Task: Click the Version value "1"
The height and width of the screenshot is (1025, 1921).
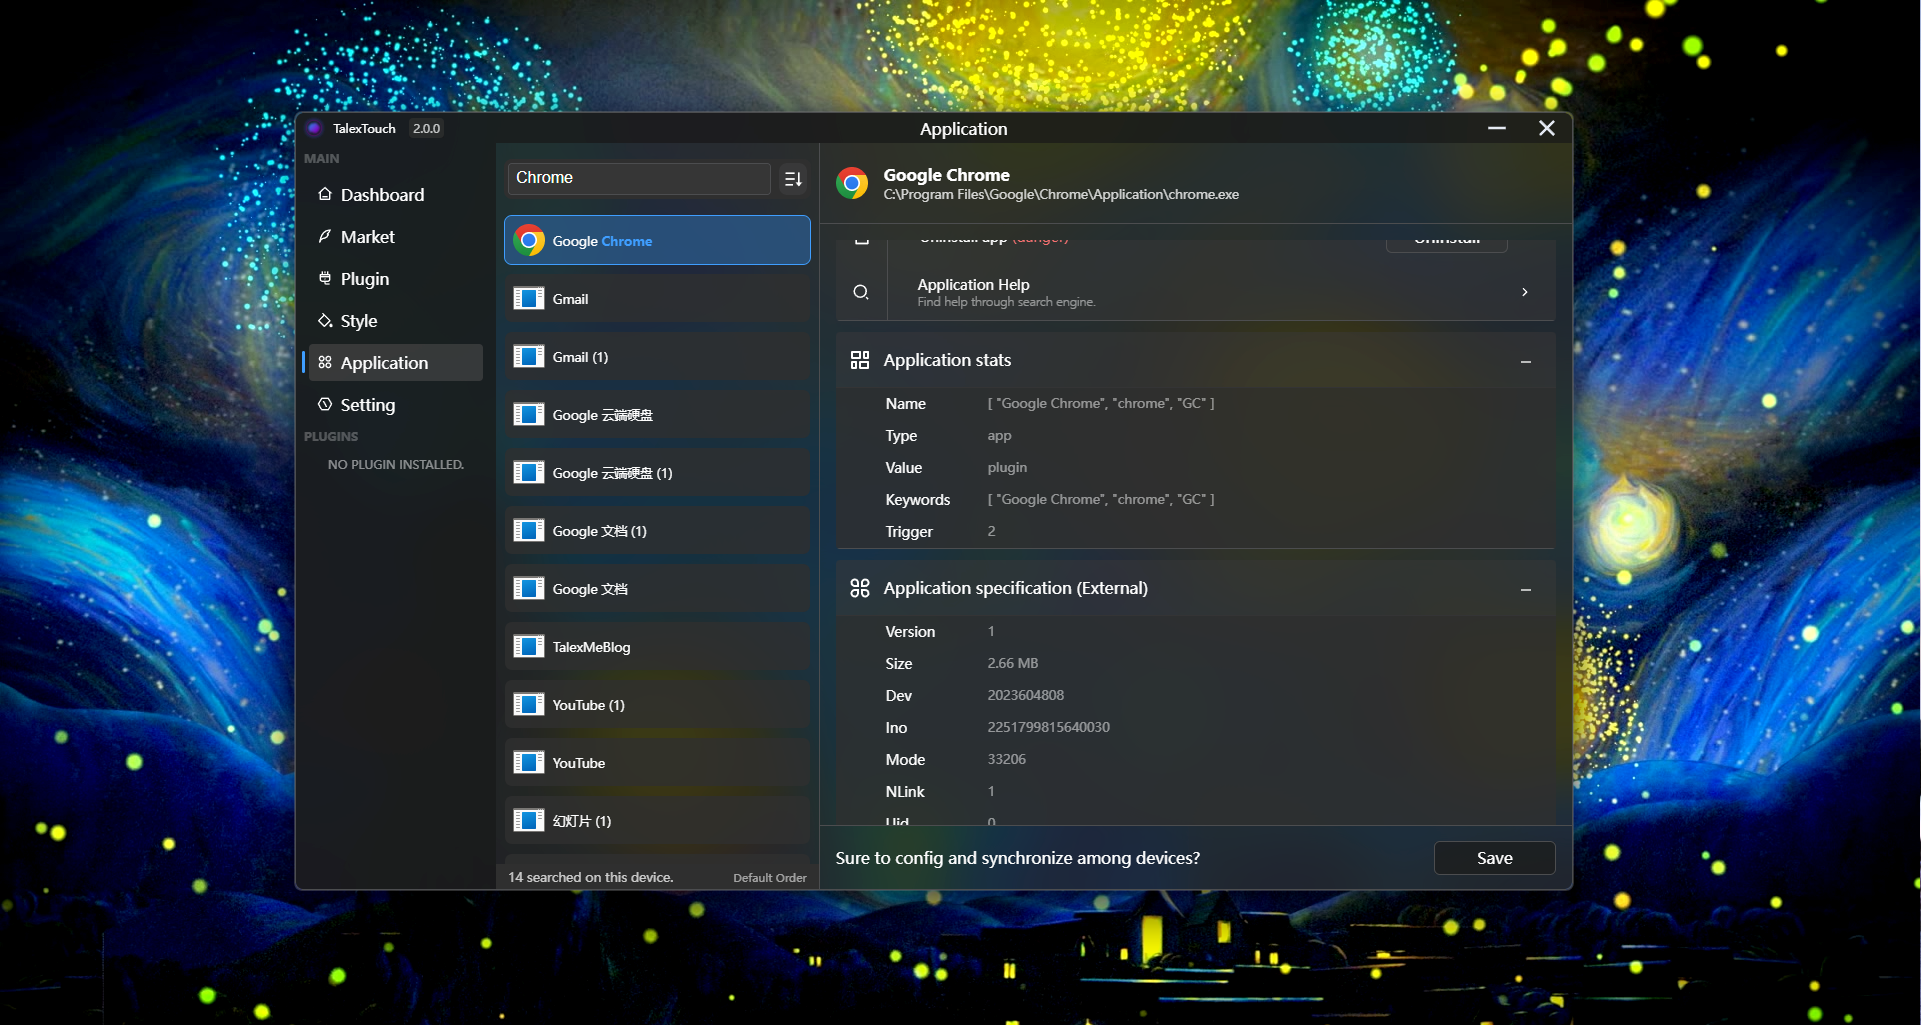Action: coord(991,632)
